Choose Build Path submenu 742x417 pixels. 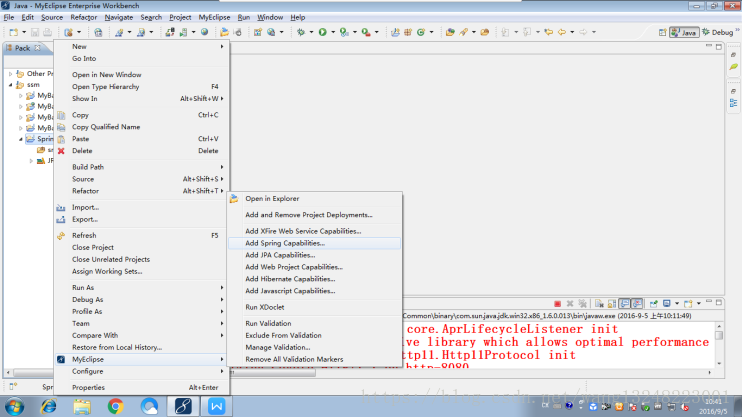pos(142,167)
